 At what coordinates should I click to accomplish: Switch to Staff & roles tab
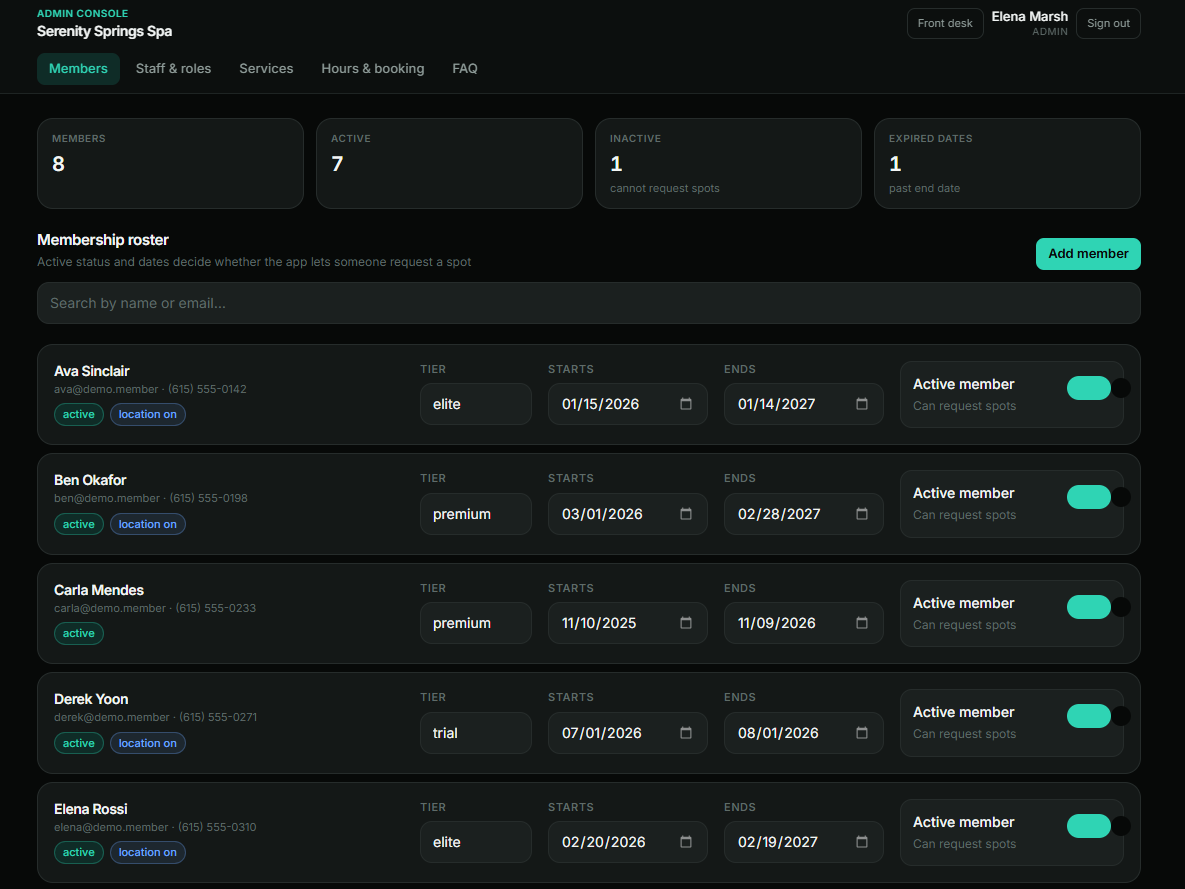coord(173,69)
